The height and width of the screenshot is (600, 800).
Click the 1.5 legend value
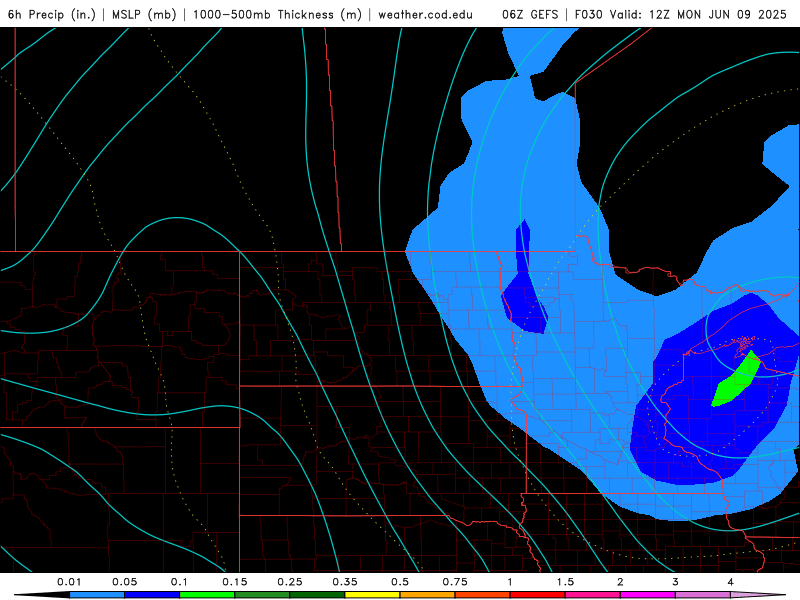click(565, 582)
